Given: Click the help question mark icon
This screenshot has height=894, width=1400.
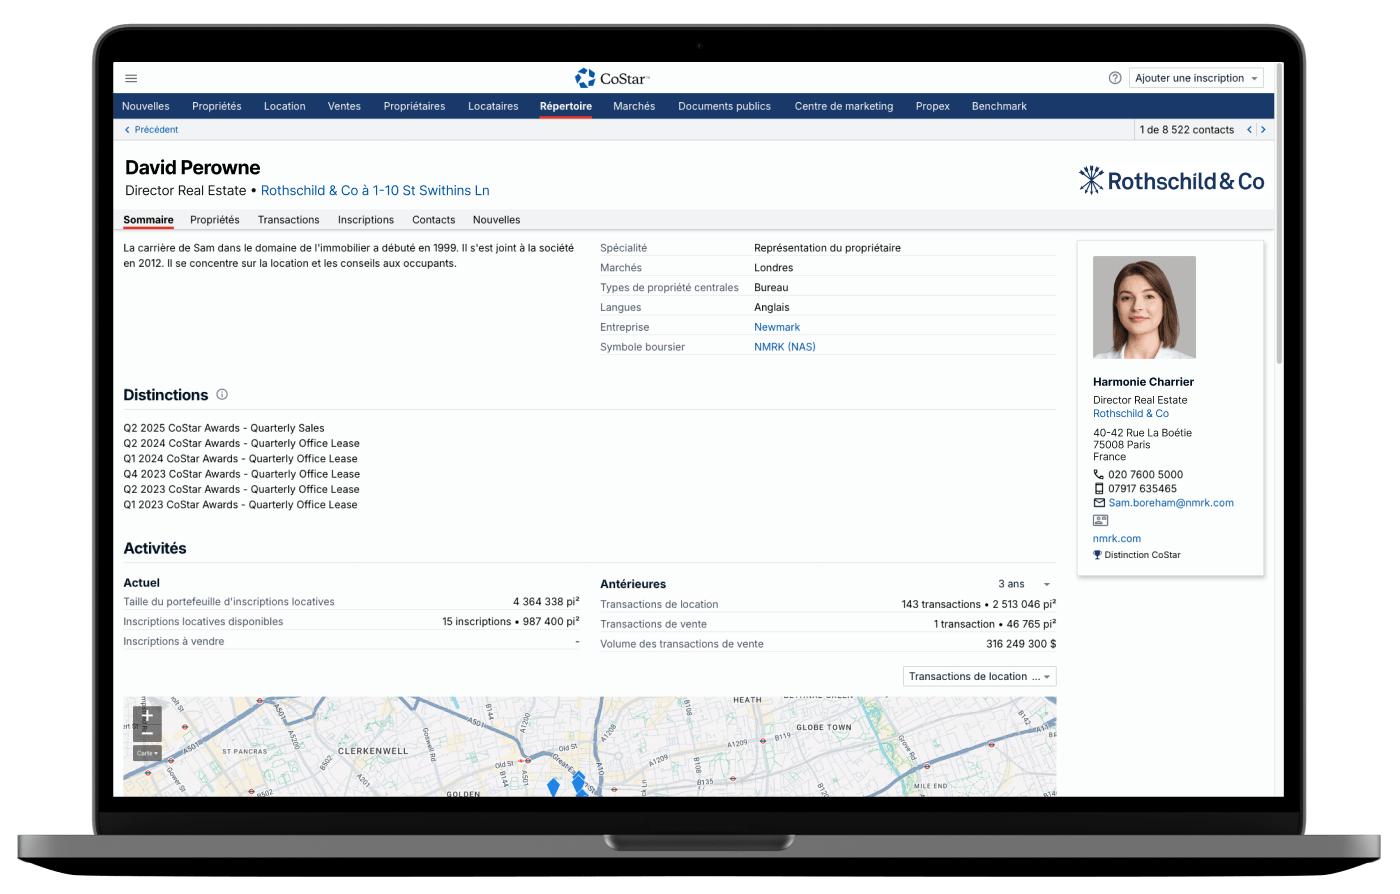Looking at the screenshot, I should click(x=1115, y=78).
